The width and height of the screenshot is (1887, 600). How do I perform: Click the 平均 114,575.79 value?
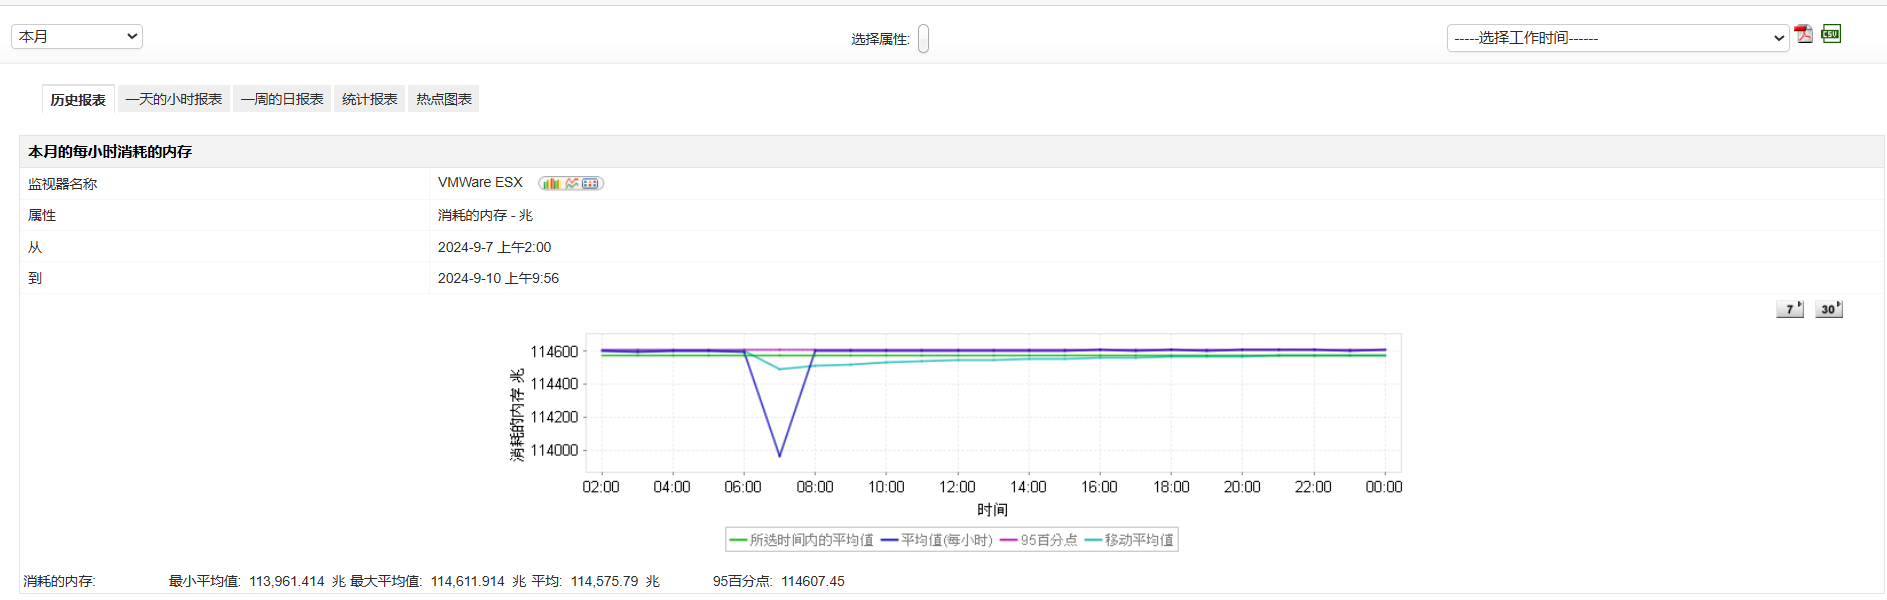point(604,581)
